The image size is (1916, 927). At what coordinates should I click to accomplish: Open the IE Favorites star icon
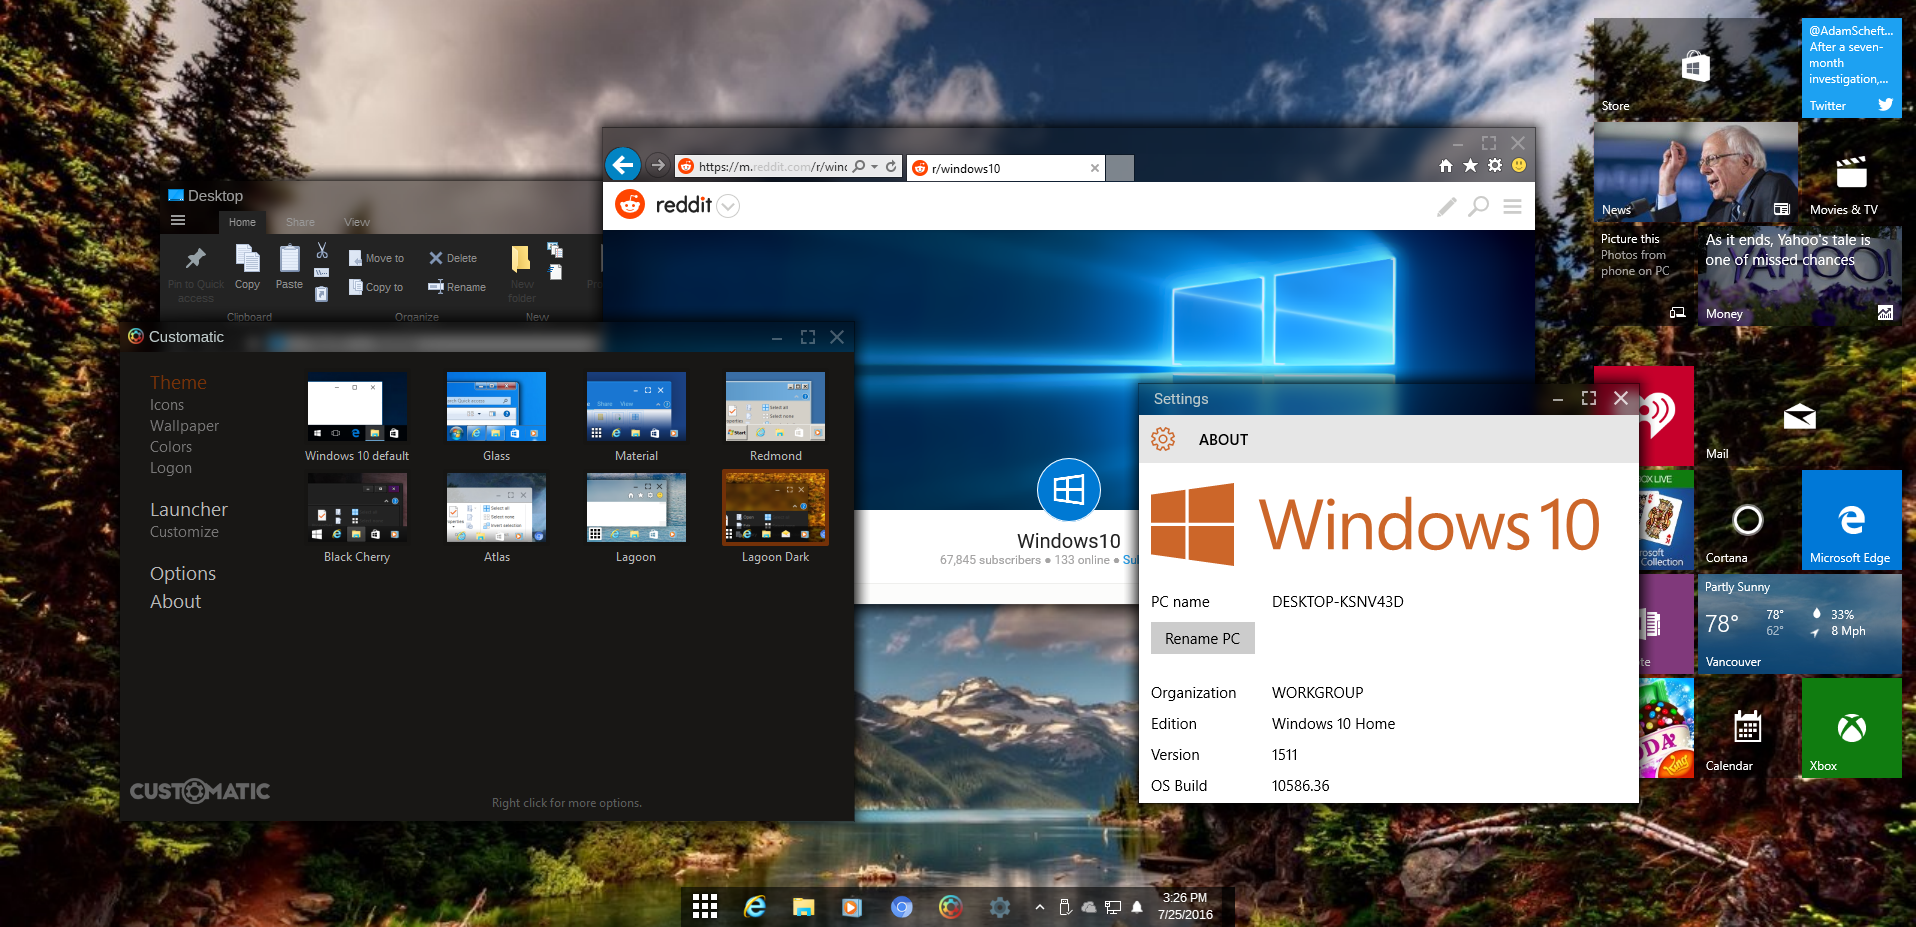(1470, 166)
